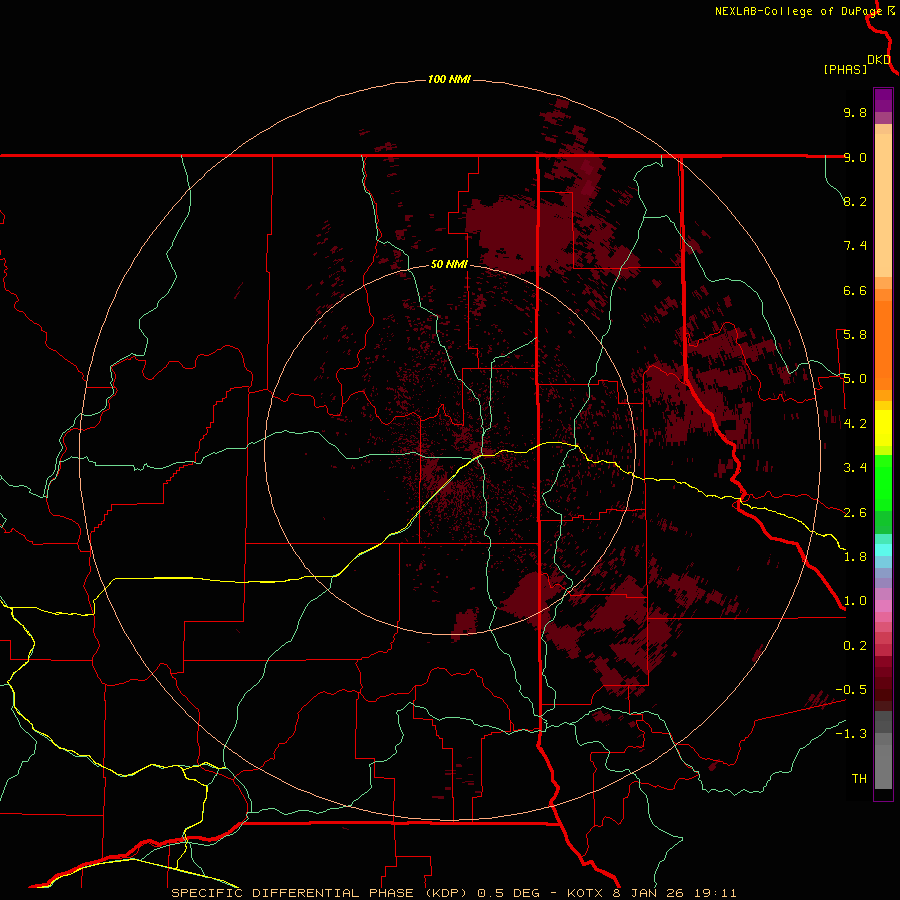Viewport: 900px width, 900px height.
Task: Click the peach segment of the color bar
Action: click(883, 201)
